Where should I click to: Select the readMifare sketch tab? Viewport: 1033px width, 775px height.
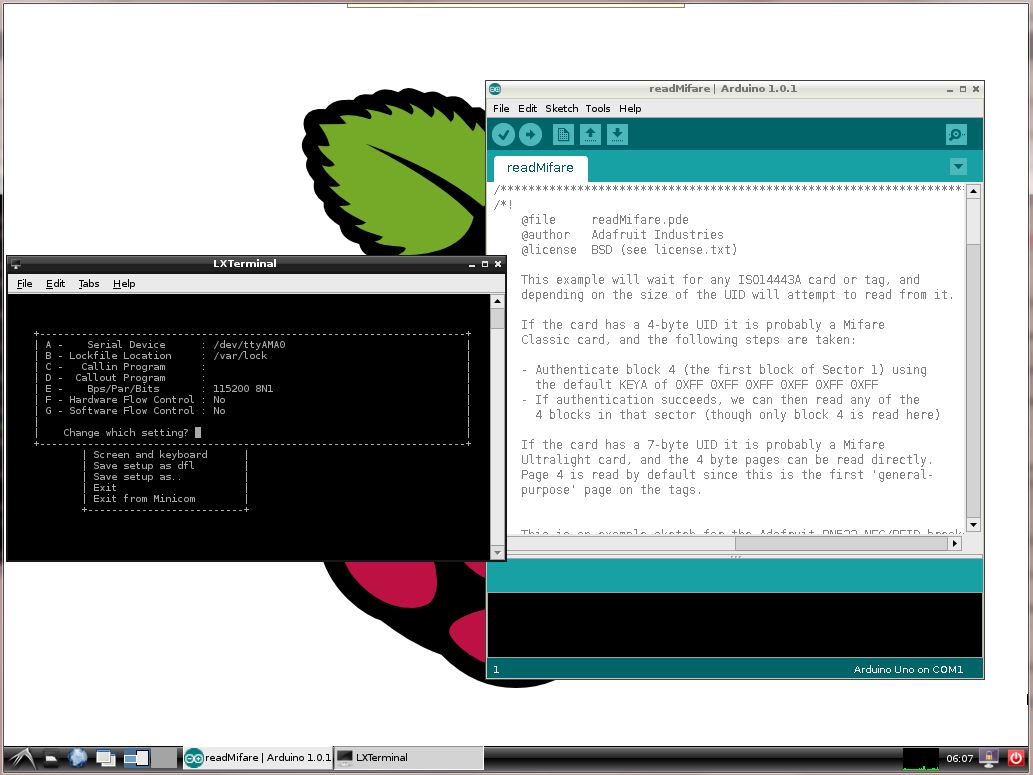click(x=540, y=168)
